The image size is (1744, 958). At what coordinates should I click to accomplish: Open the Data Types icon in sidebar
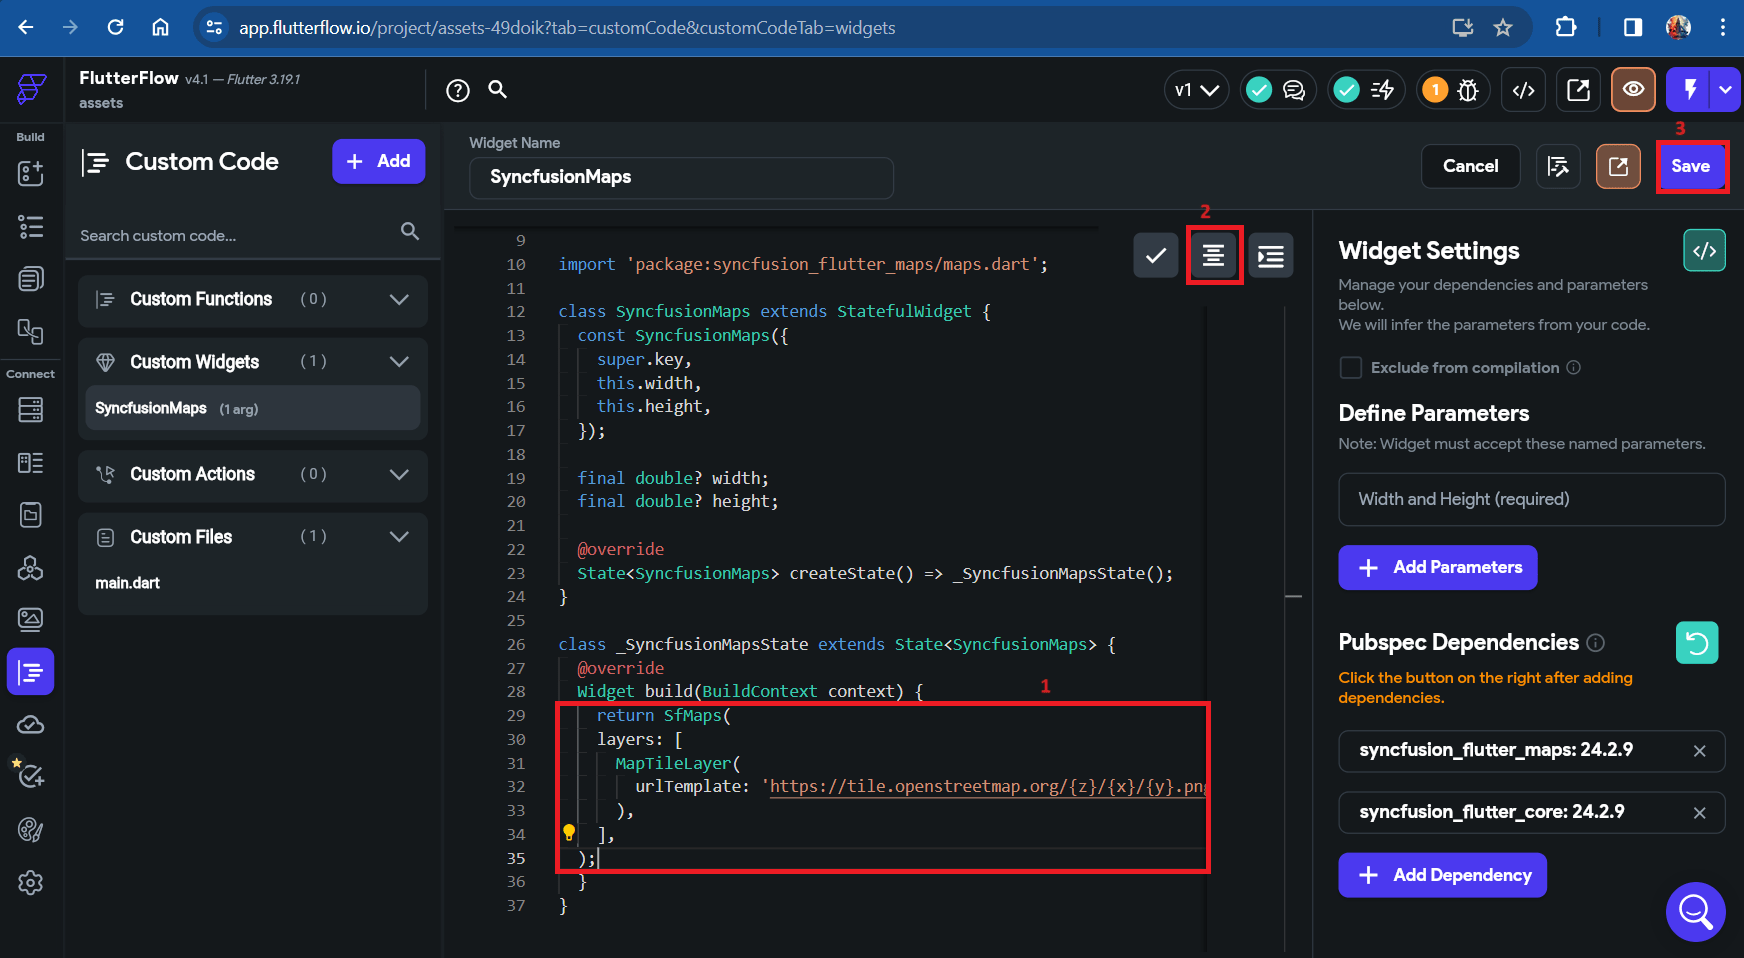(31, 462)
